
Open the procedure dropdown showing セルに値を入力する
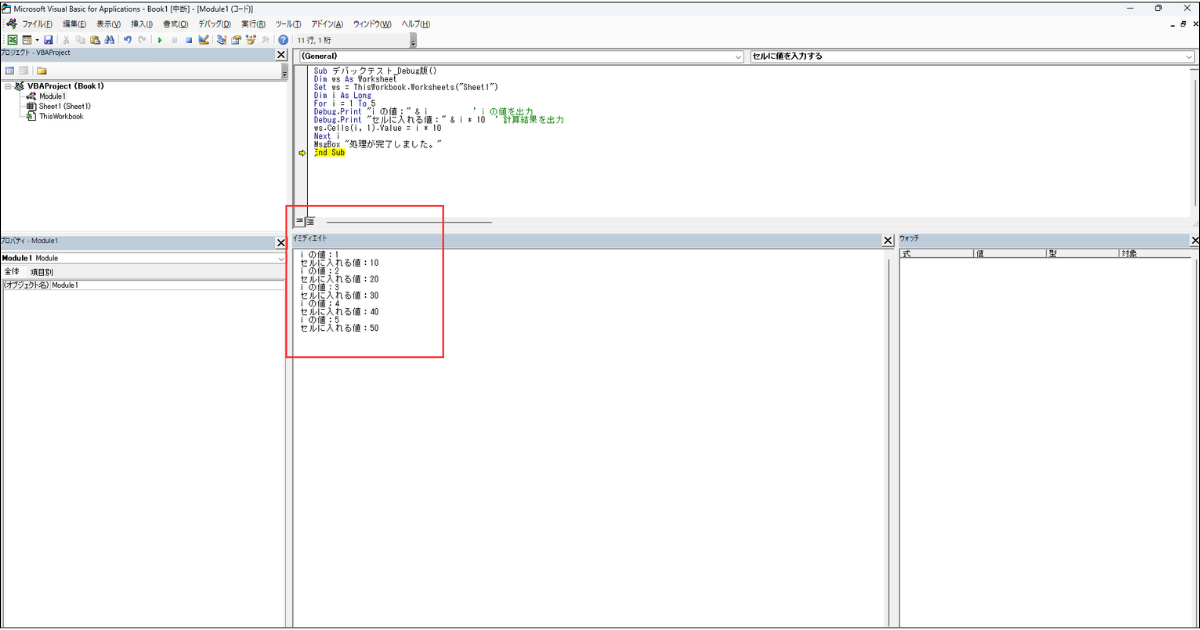click(x=972, y=56)
